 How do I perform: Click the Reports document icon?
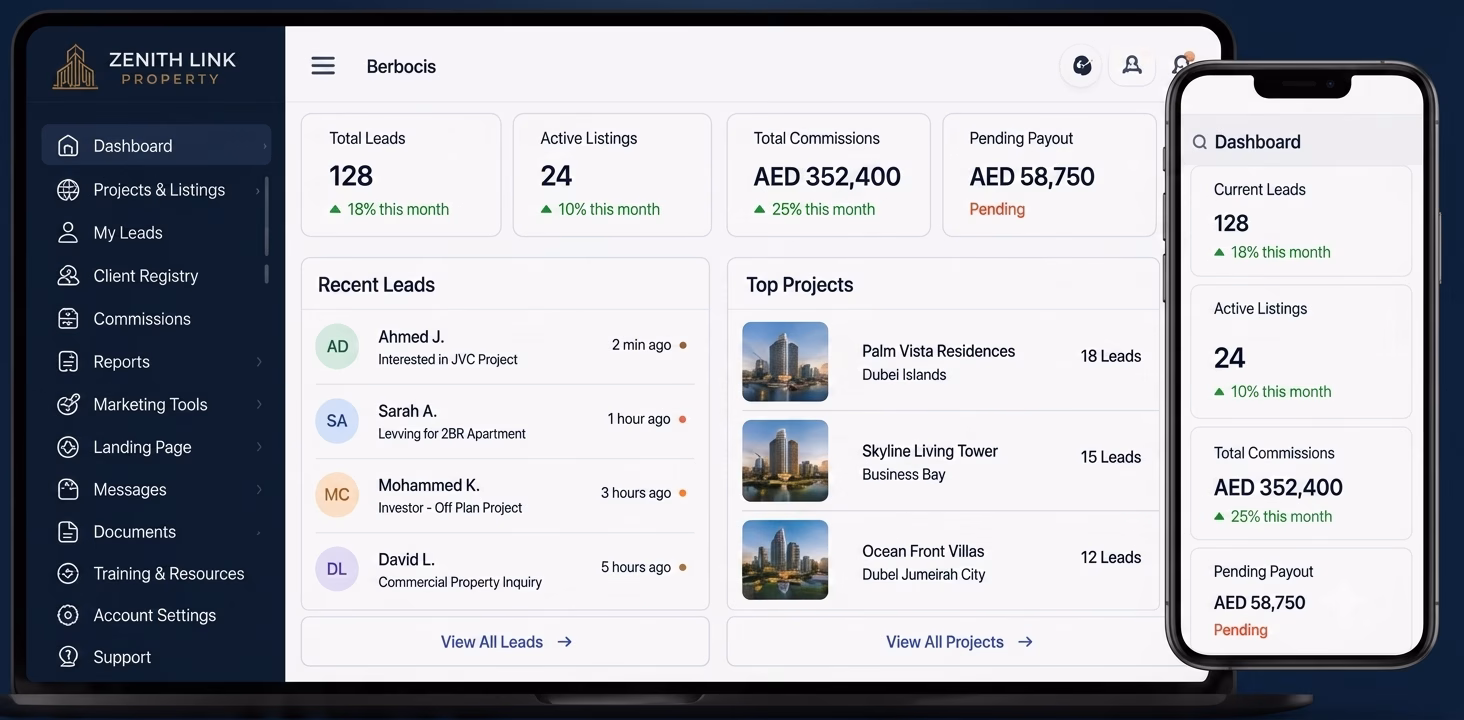point(68,362)
